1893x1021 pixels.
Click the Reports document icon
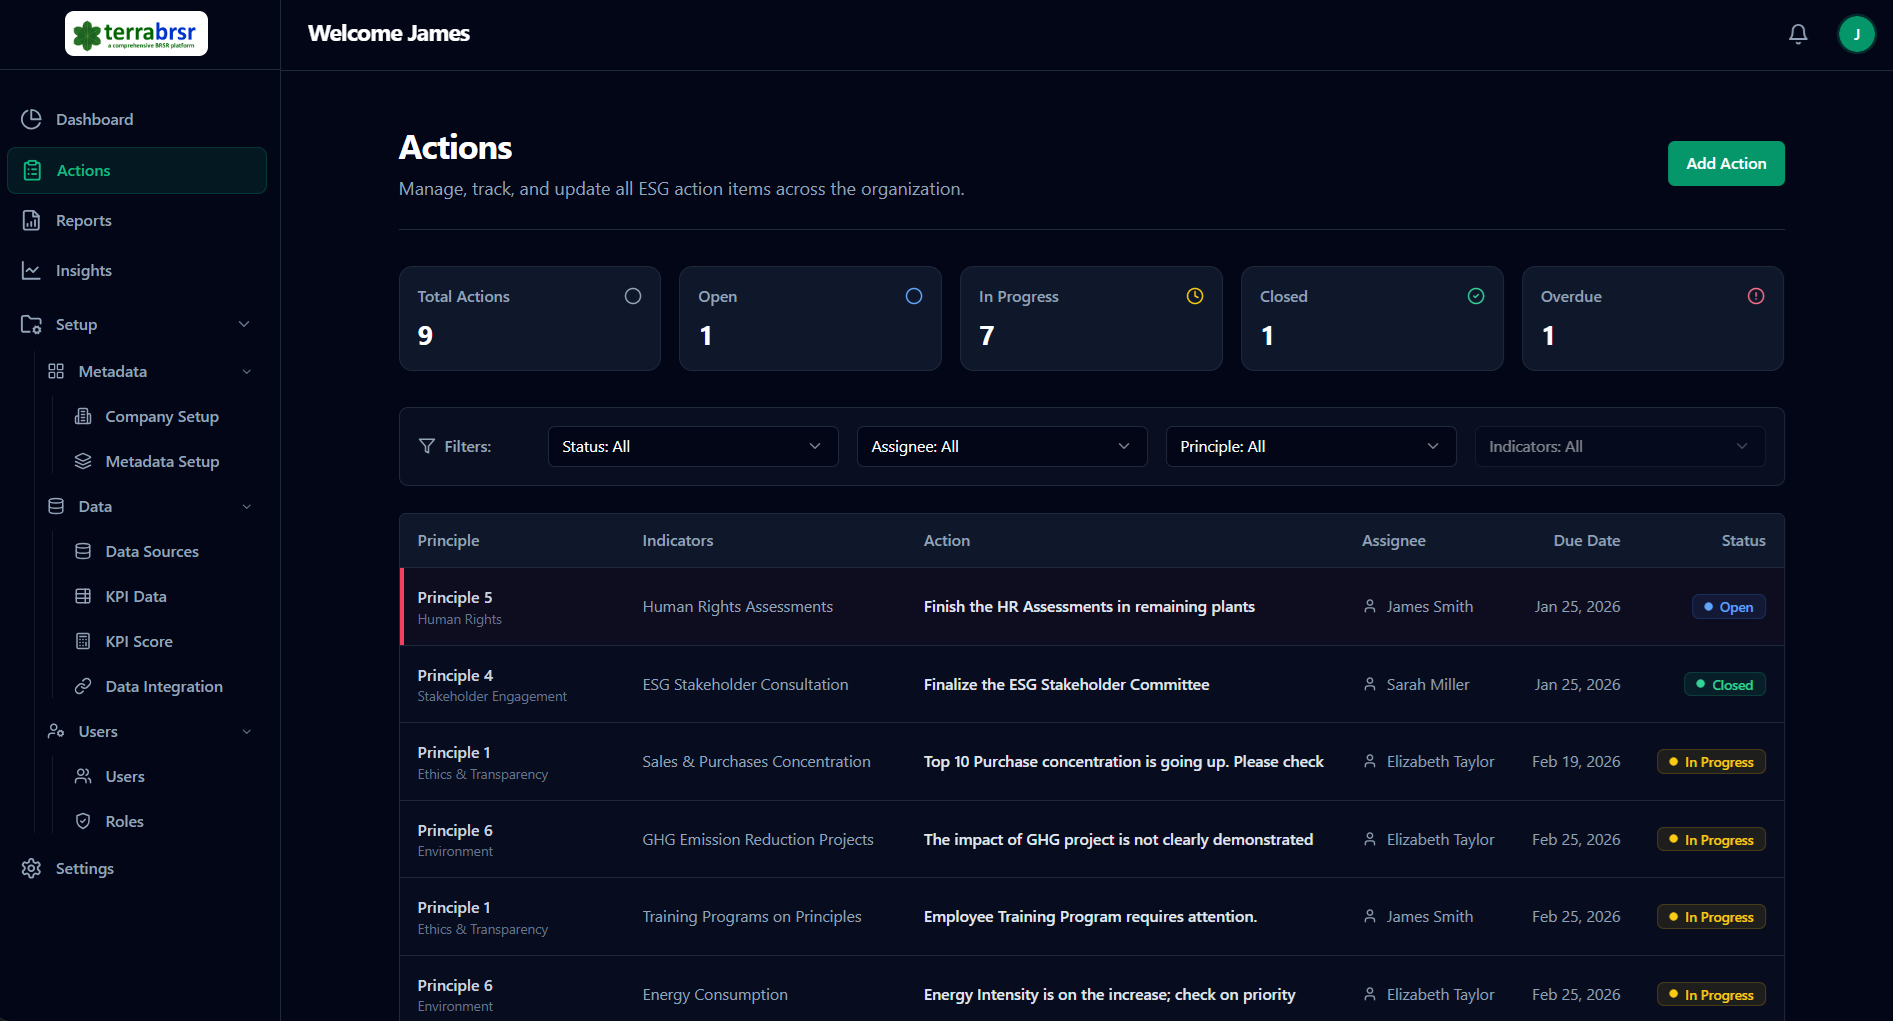(x=32, y=220)
